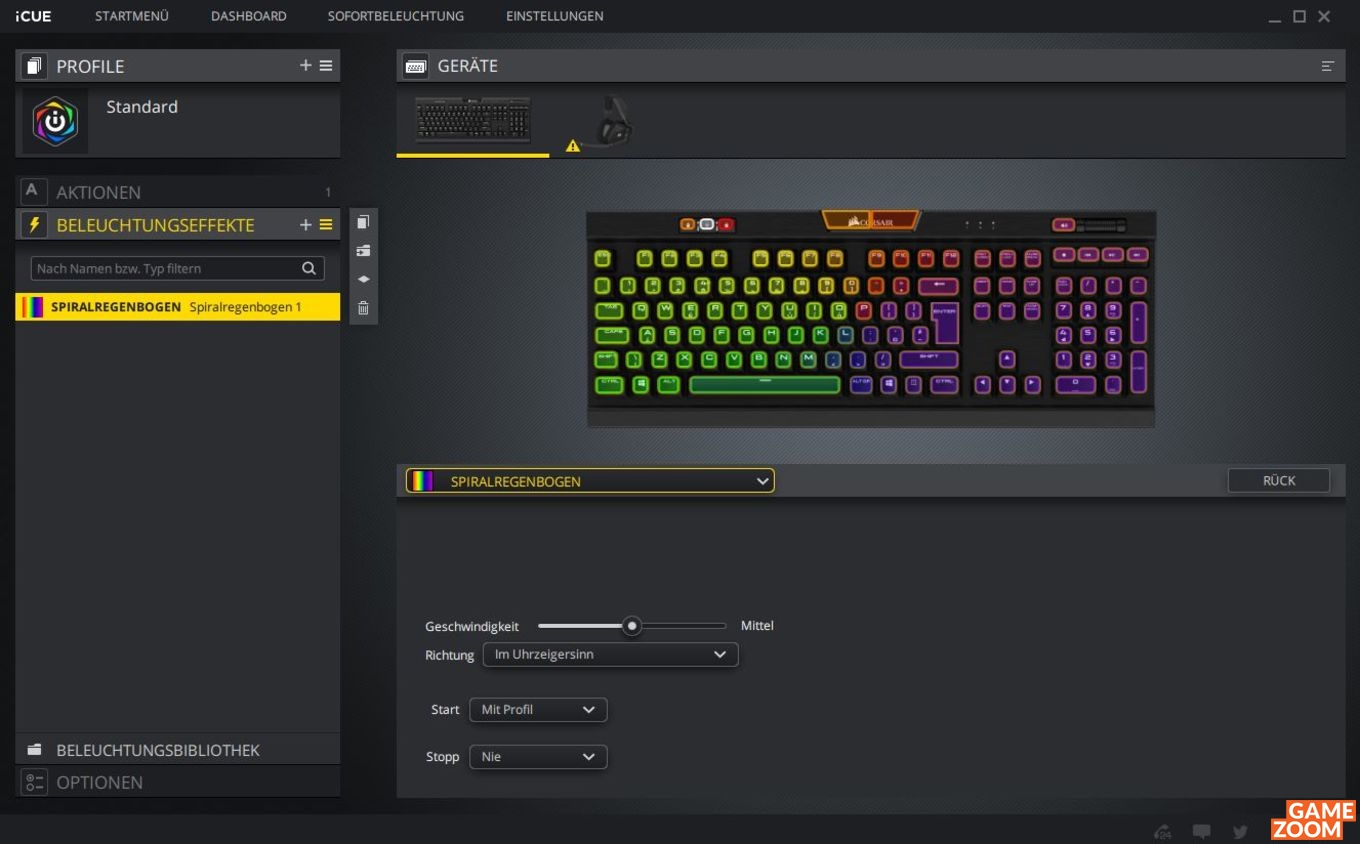The height and width of the screenshot is (844, 1360).
Task: Select the Standard profile icon
Action: 55,121
